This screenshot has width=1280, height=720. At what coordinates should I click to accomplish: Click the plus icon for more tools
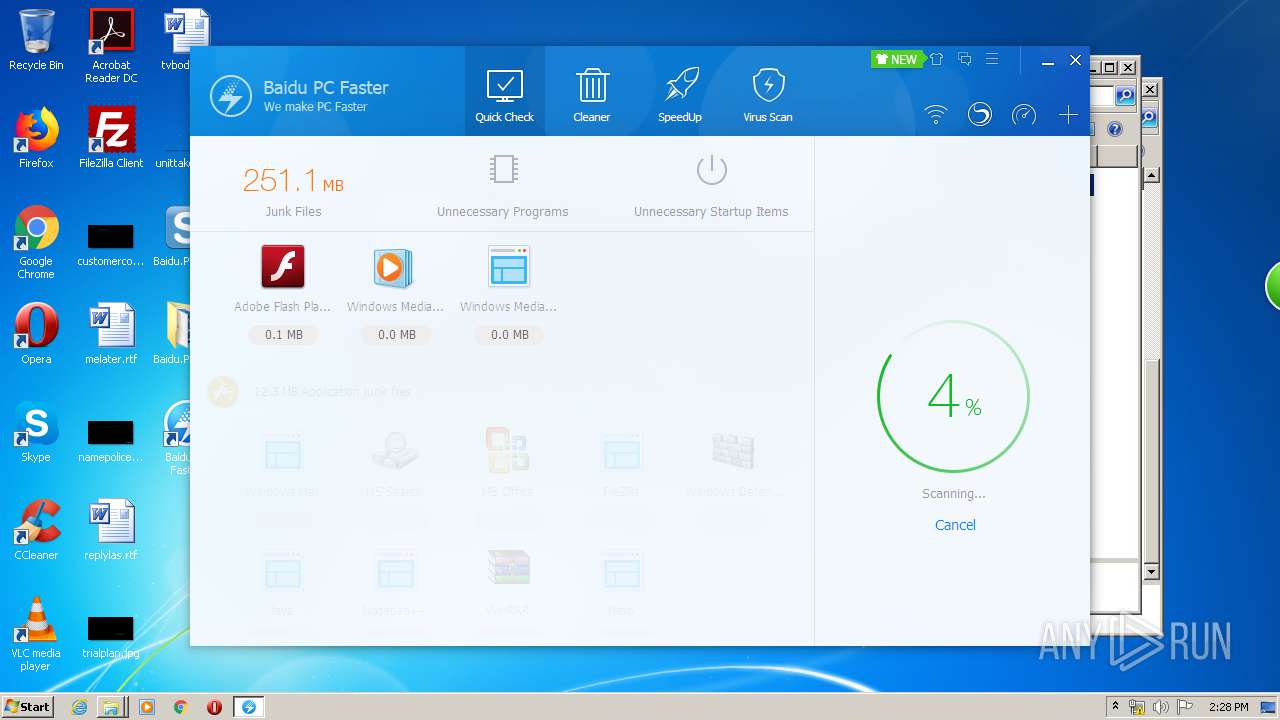[1068, 115]
